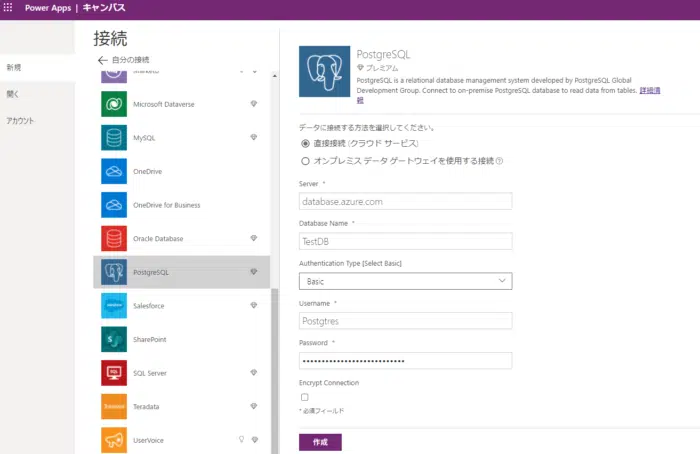The width and height of the screenshot is (700, 454).
Task: Select the Microsoft Dataverse connector icon
Action: point(114,104)
